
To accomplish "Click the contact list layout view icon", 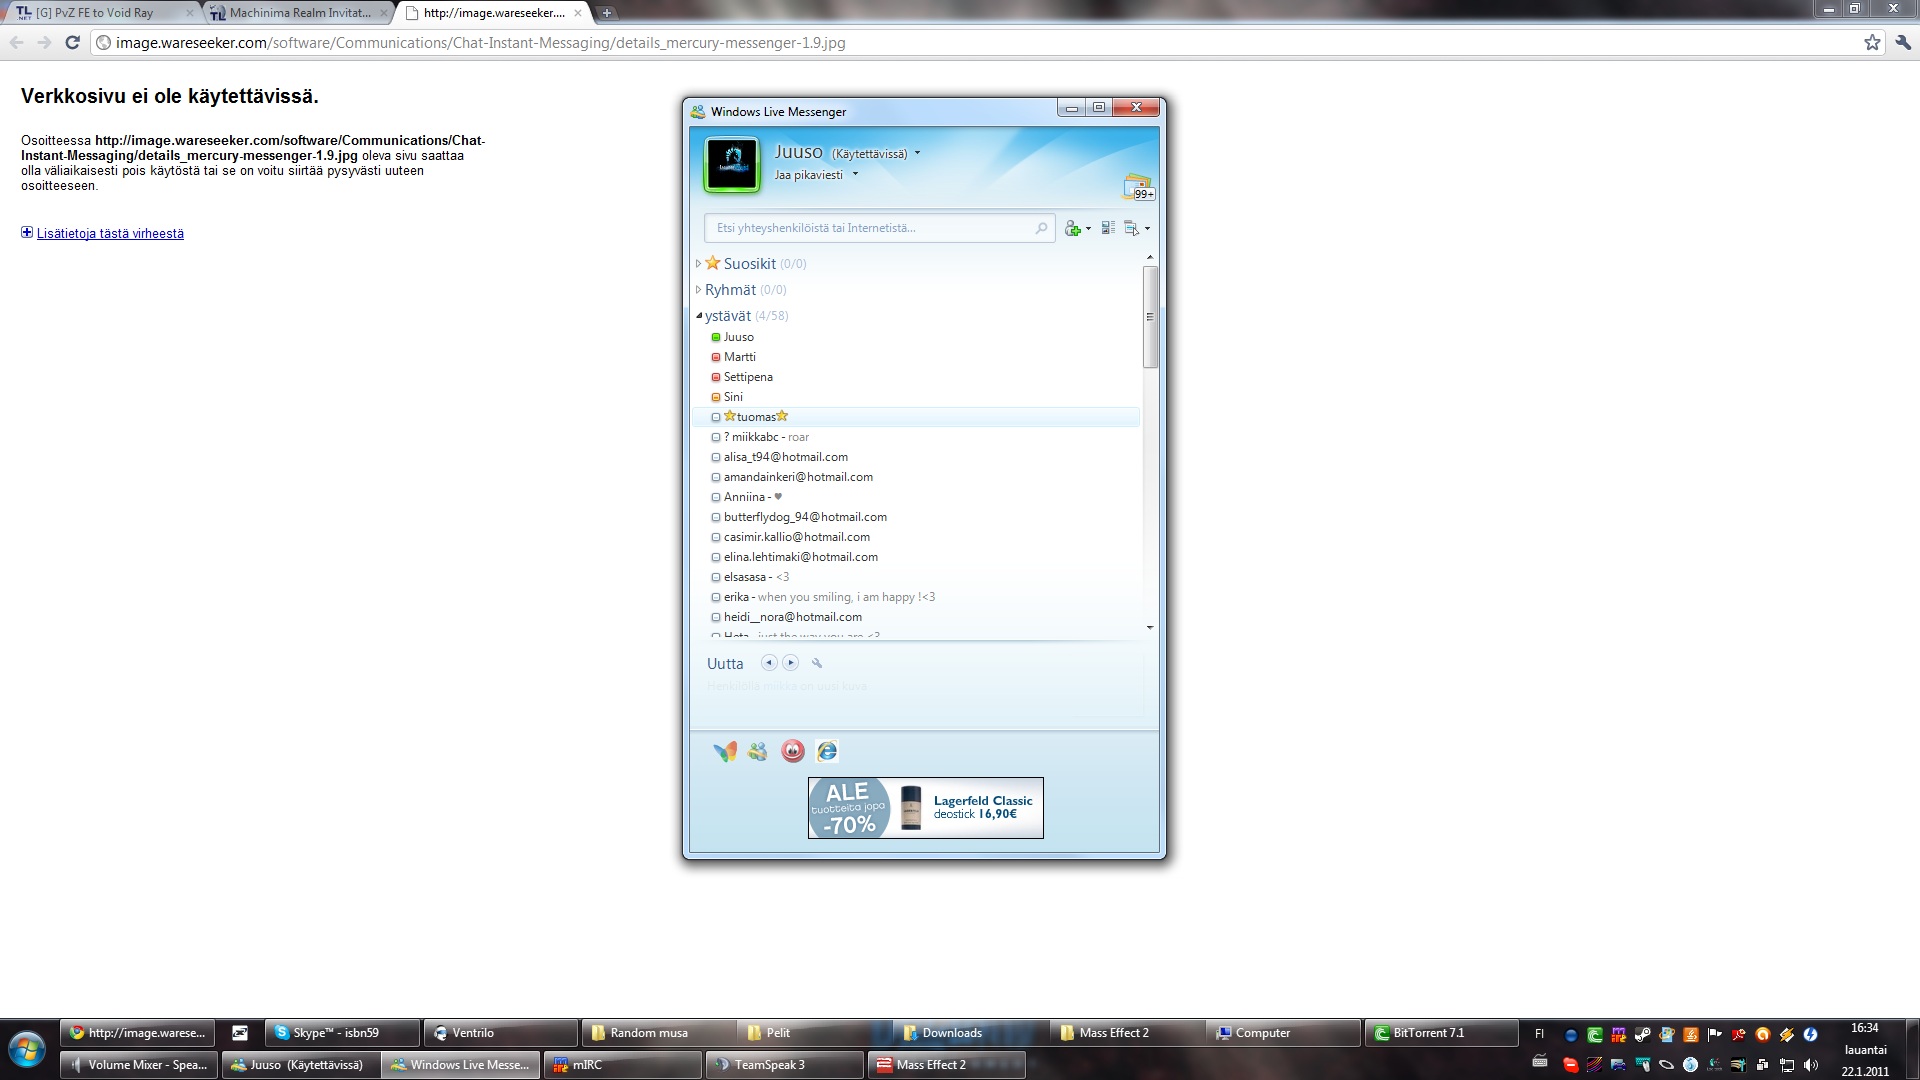I will coord(1108,228).
